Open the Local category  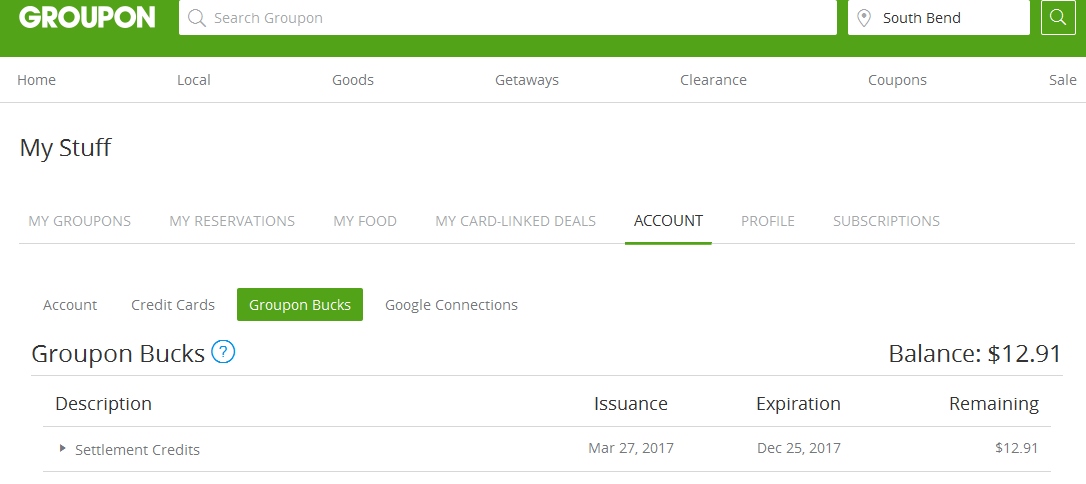tap(193, 80)
